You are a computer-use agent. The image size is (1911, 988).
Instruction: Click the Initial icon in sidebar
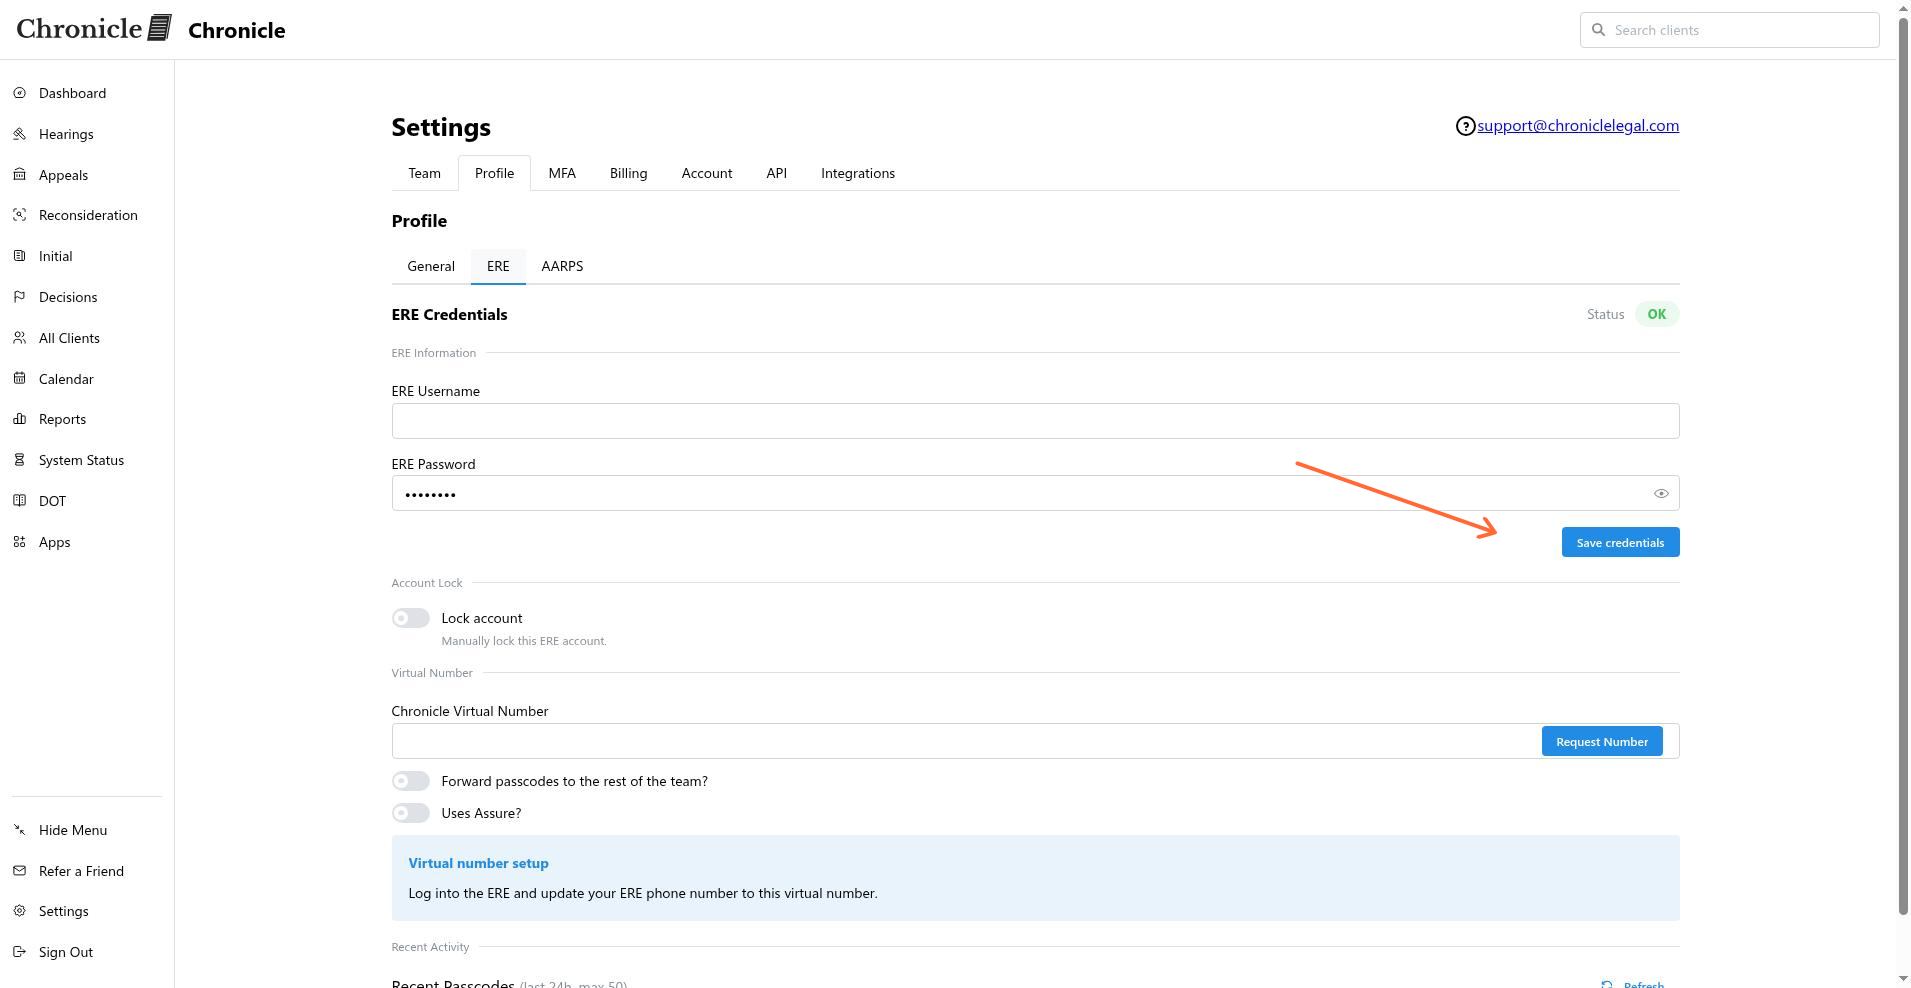(19, 256)
